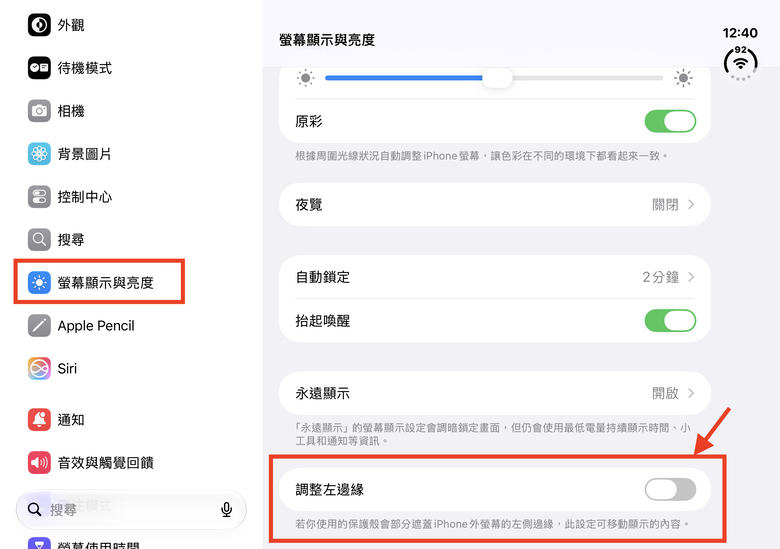
Task: Click the 12:40 clock in status bar
Action: (x=740, y=33)
